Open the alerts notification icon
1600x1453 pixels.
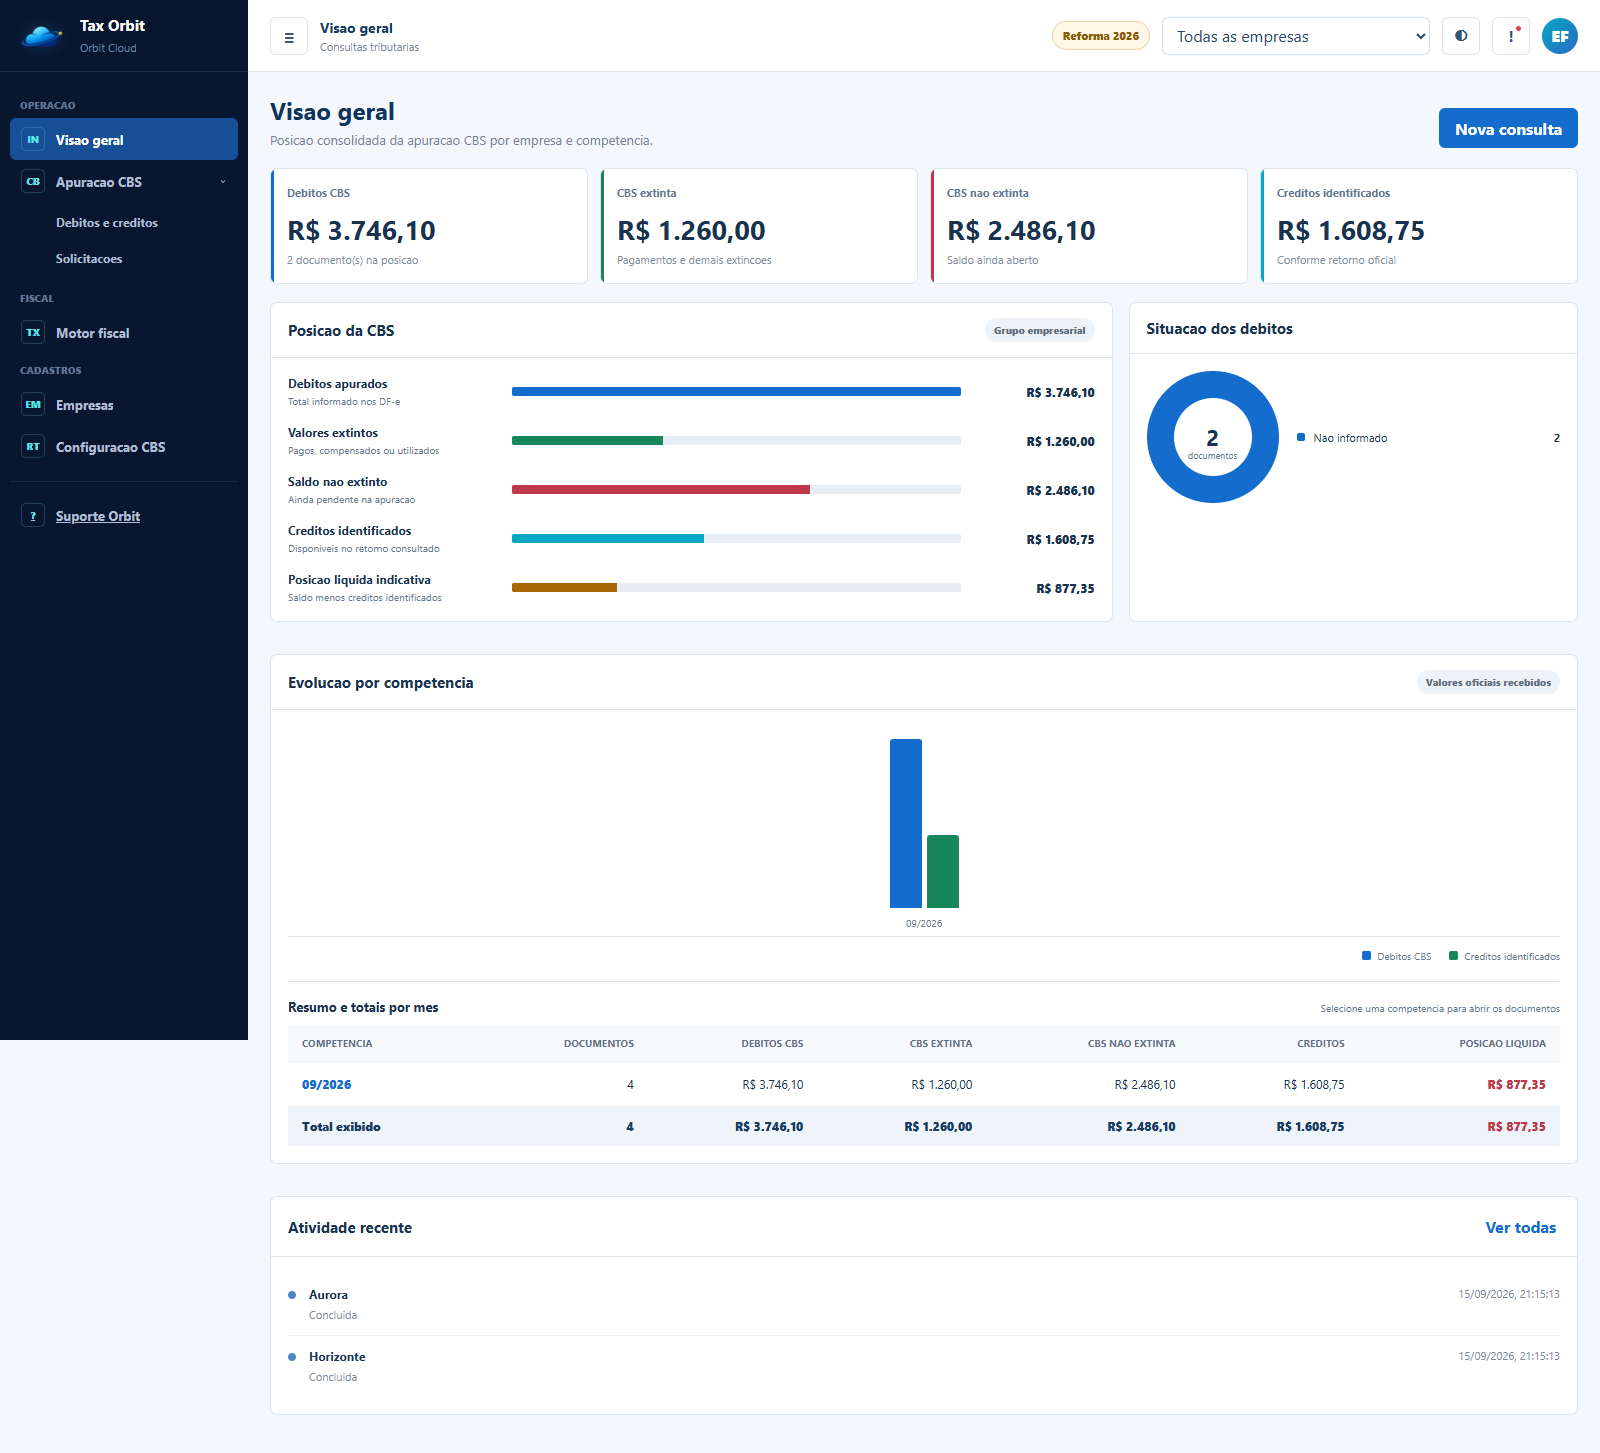(x=1511, y=36)
